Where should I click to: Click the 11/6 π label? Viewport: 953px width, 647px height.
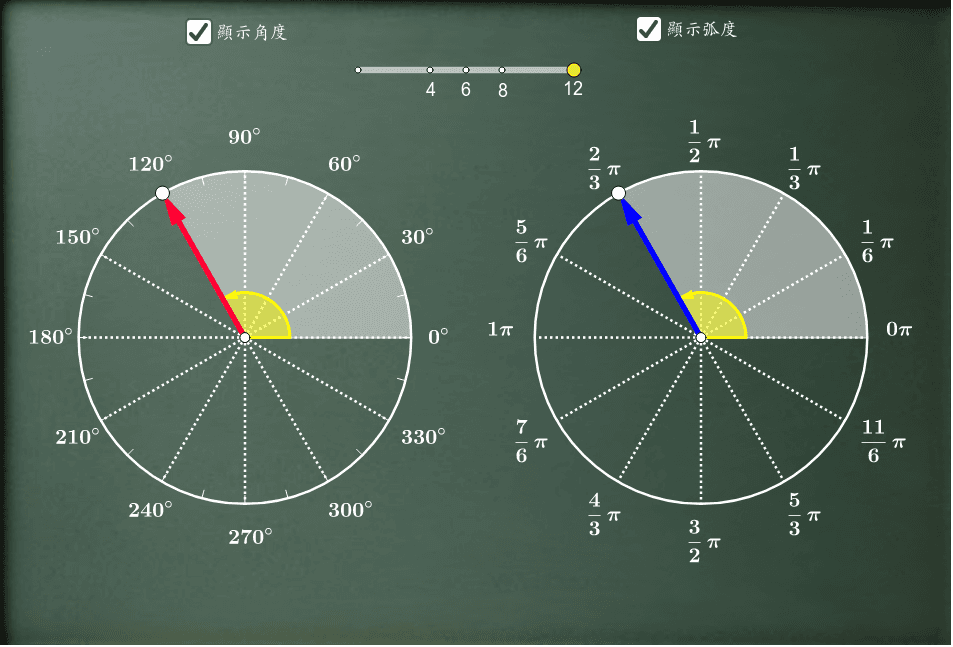pyautogui.click(x=883, y=442)
